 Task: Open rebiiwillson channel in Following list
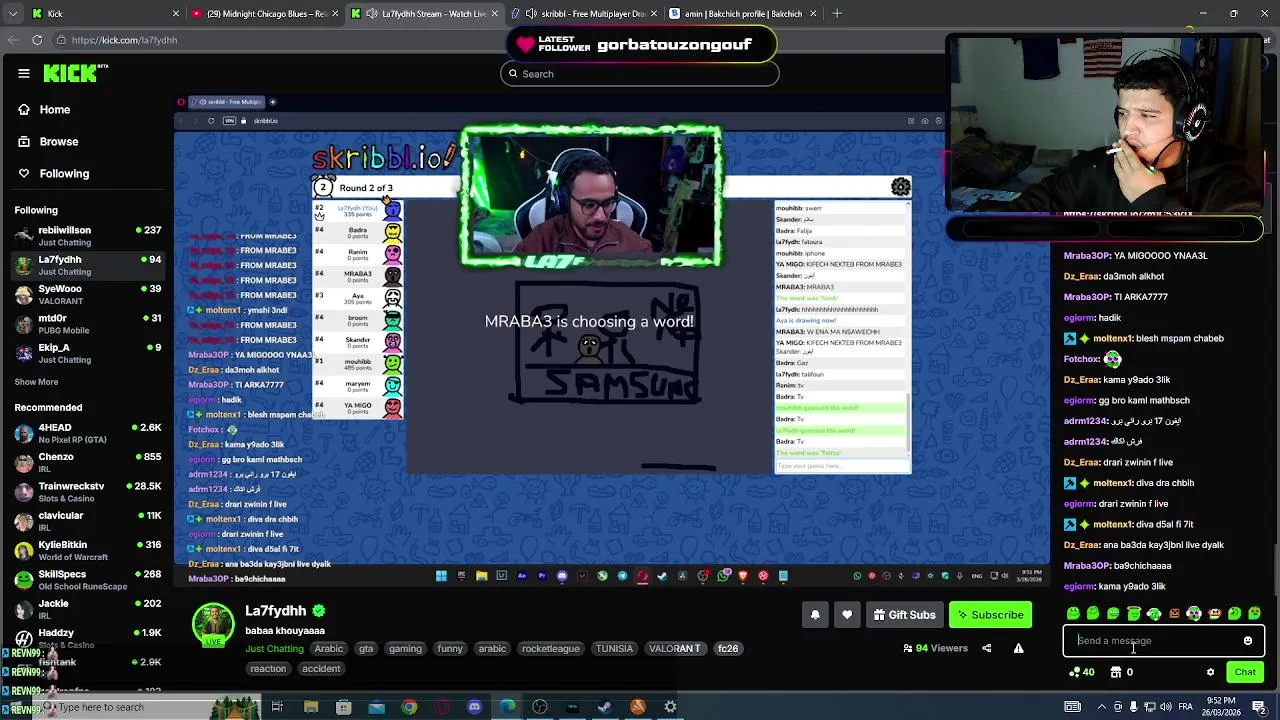pos(88,236)
